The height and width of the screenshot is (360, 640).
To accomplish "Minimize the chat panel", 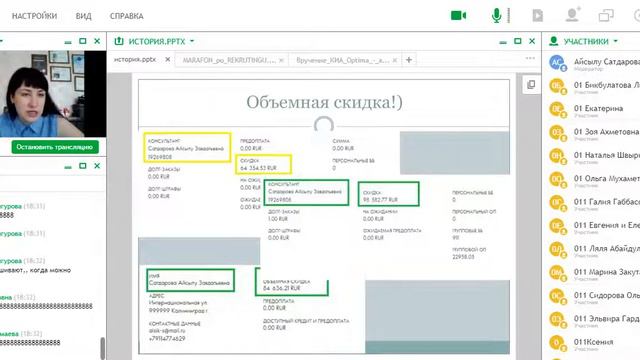I will (68, 167).
